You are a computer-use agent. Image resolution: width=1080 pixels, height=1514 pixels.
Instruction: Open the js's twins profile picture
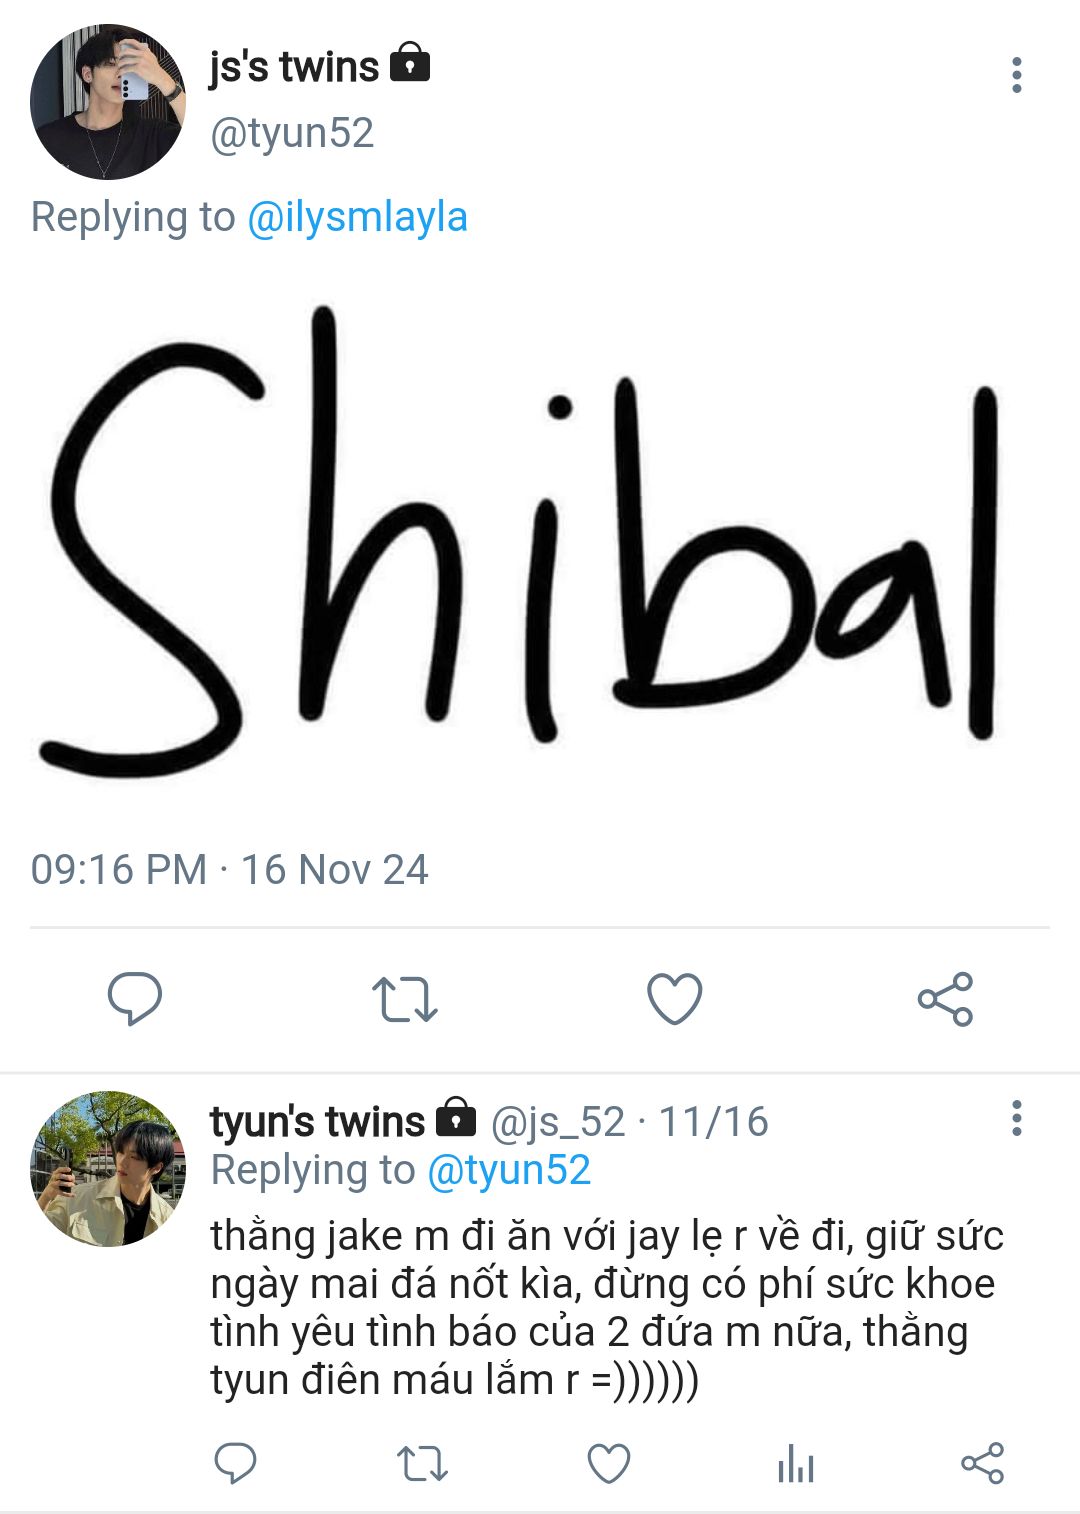108,102
